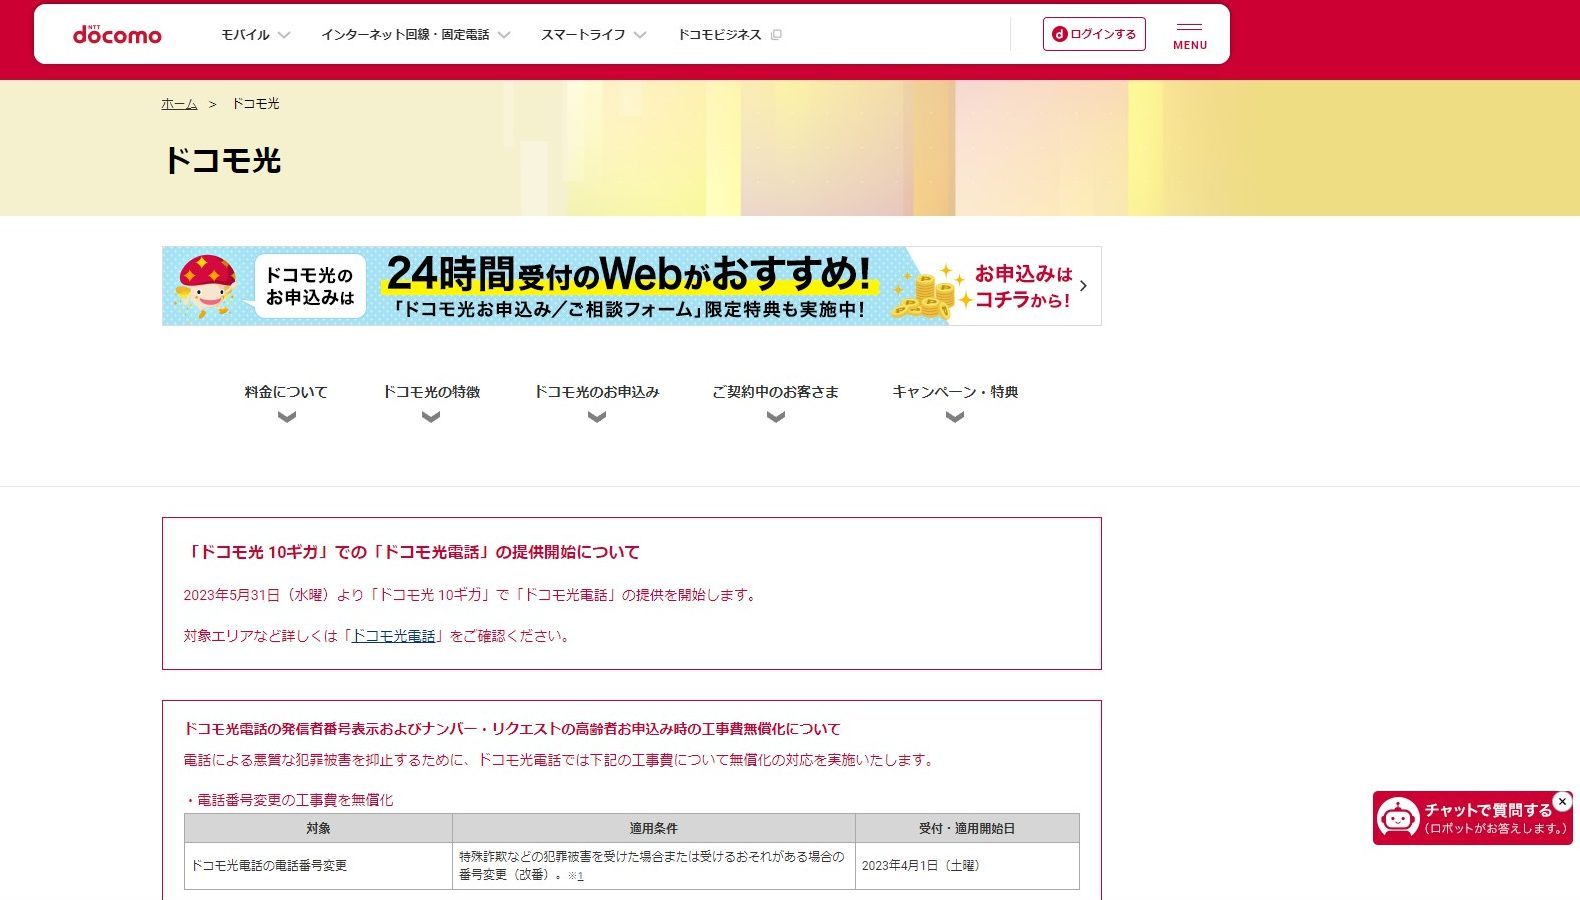The width and height of the screenshot is (1580, 900).
Task: Click the external-link icon beside ドコモビジネス
Action: (x=777, y=35)
